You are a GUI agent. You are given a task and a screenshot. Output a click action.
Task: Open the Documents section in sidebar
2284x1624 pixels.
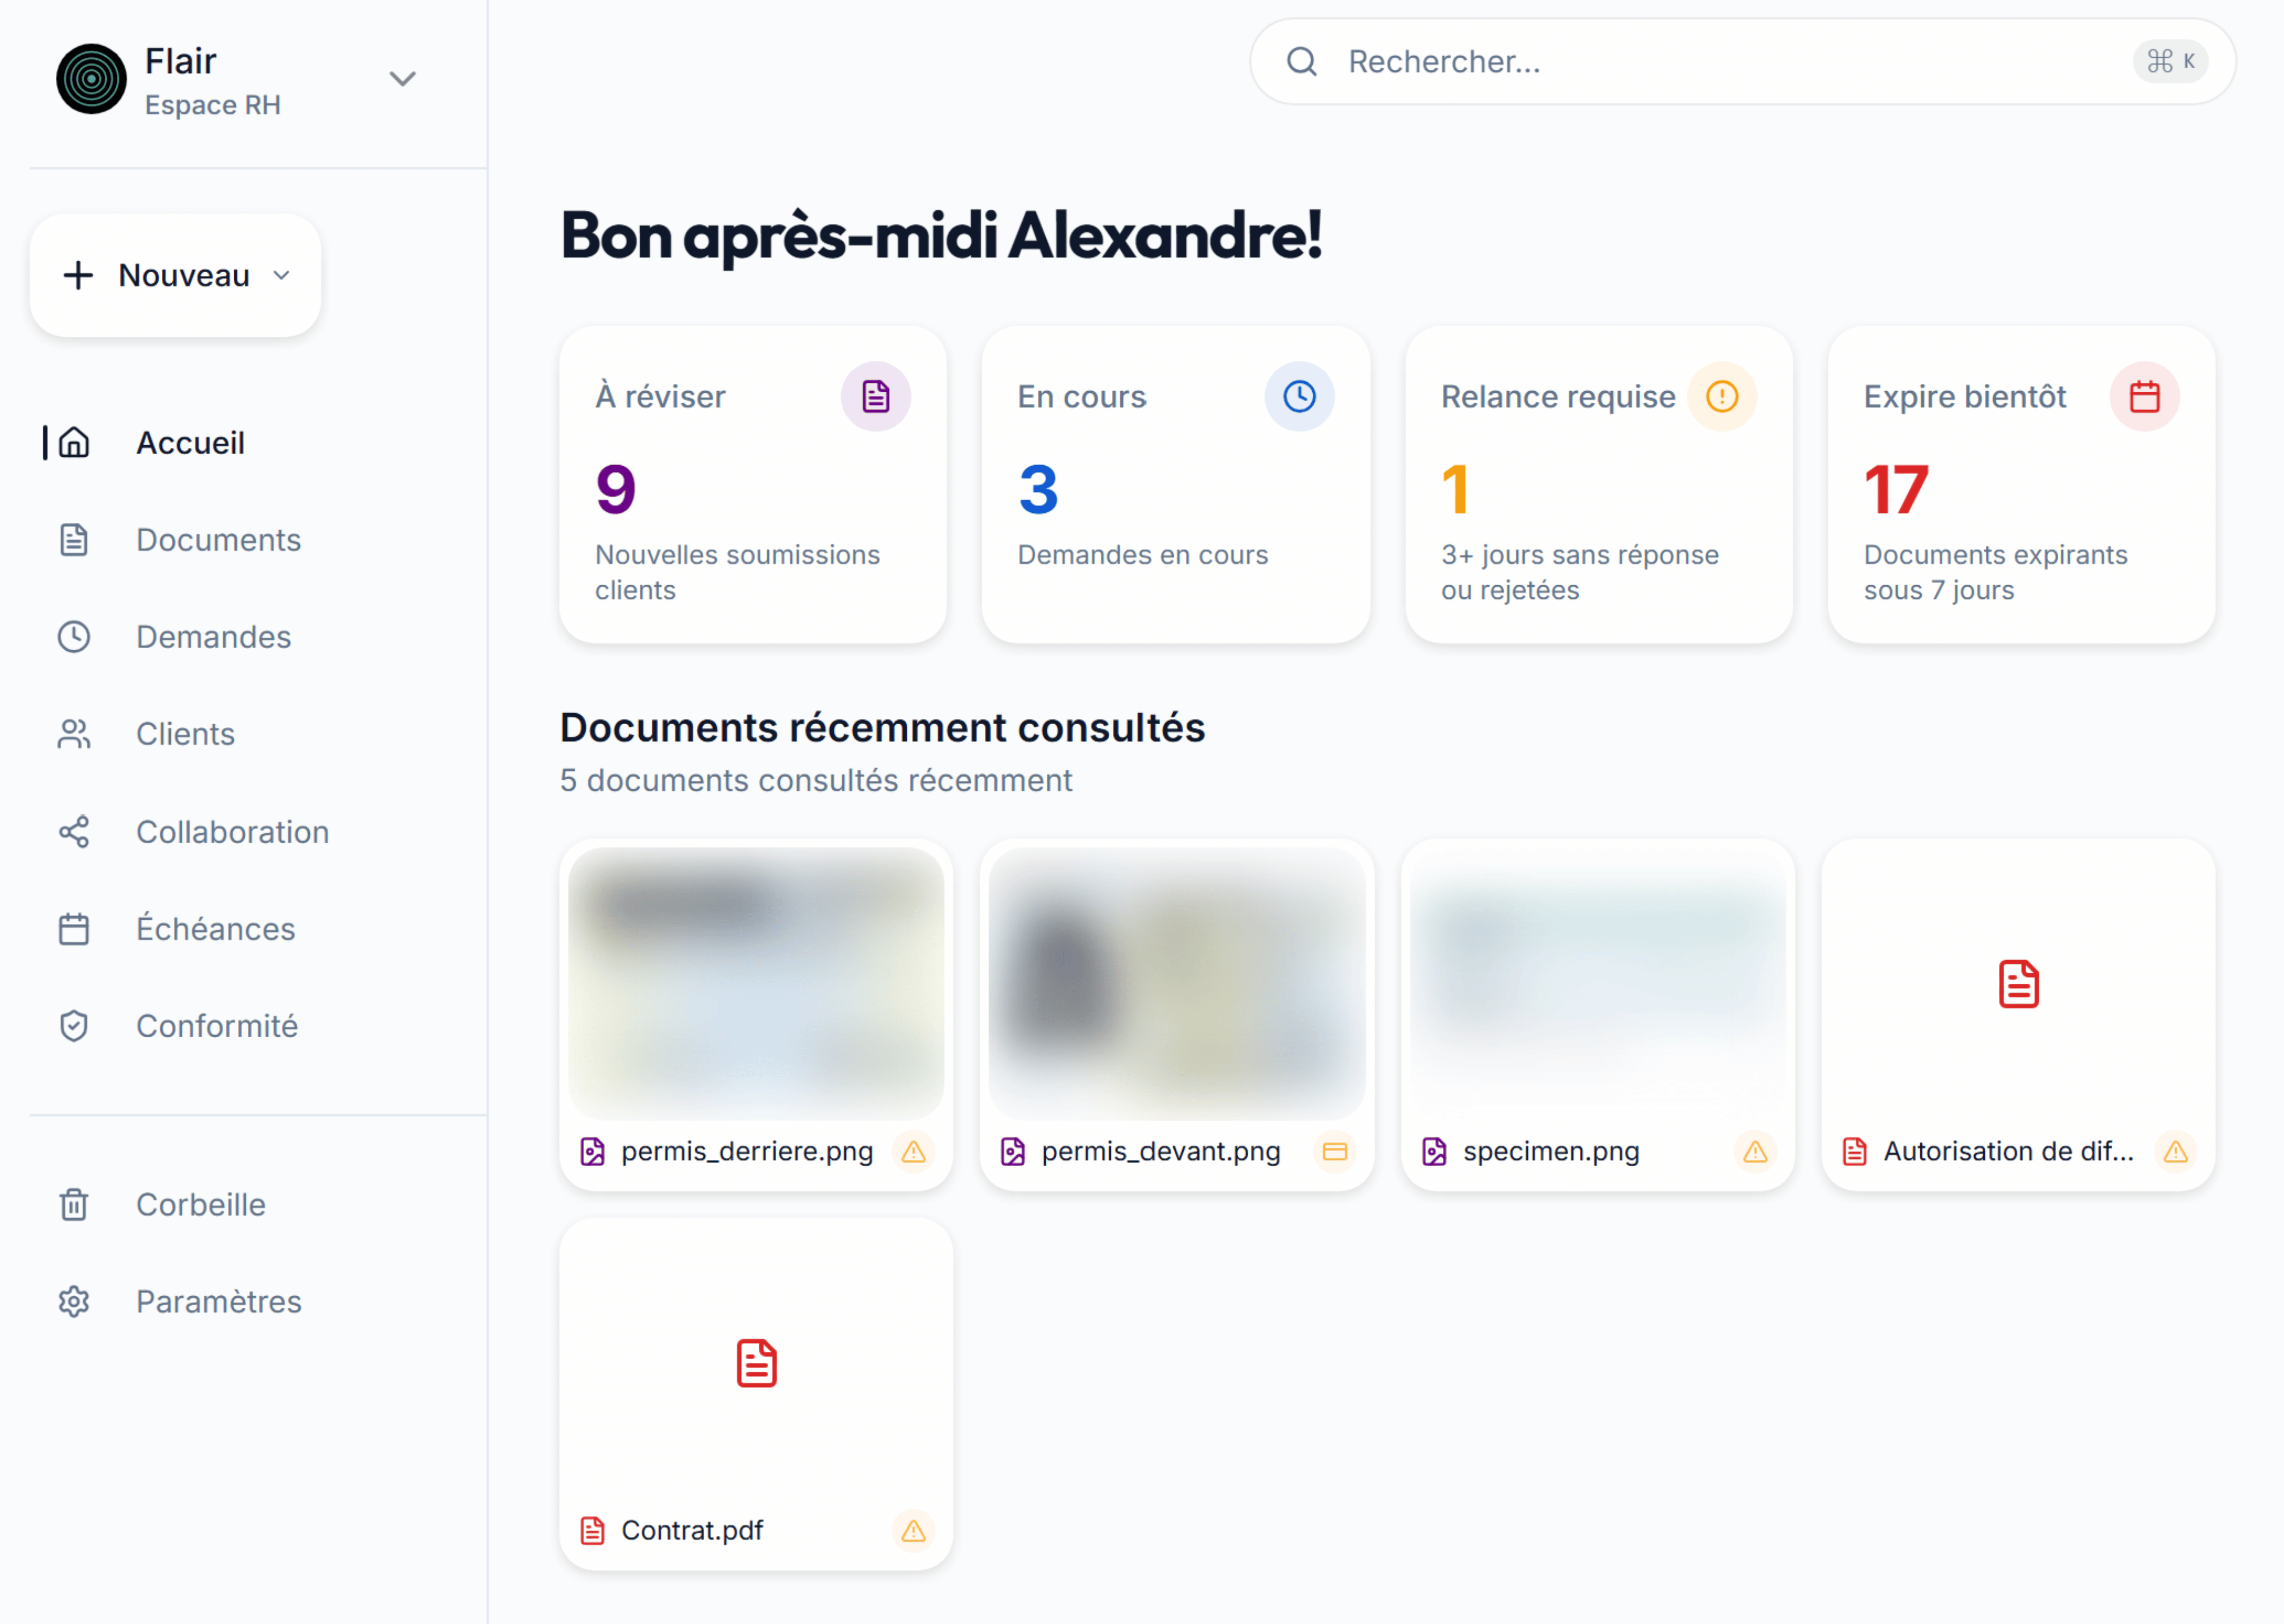[x=217, y=540]
